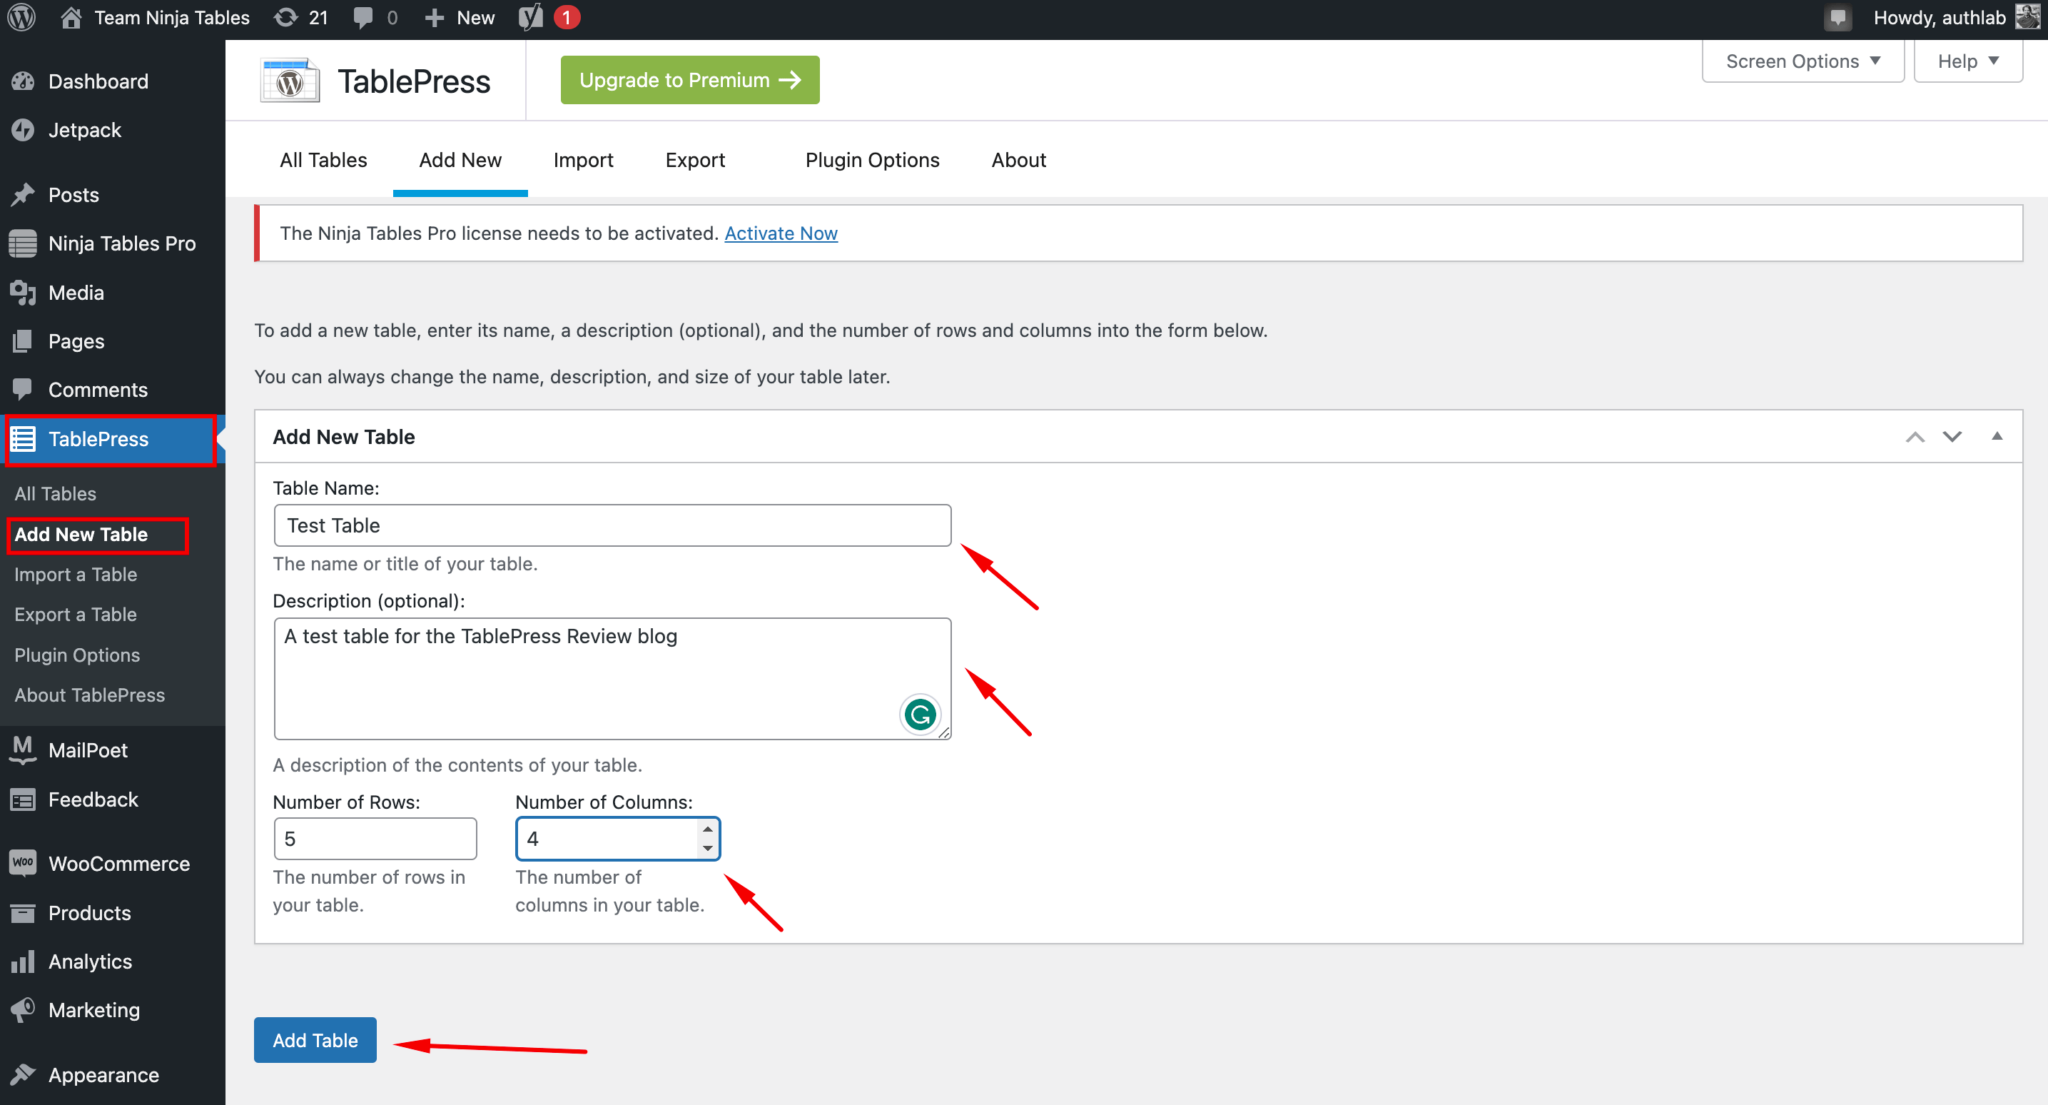2048x1105 pixels.
Task: Click the Grammarly icon in description box
Action: tap(919, 714)
